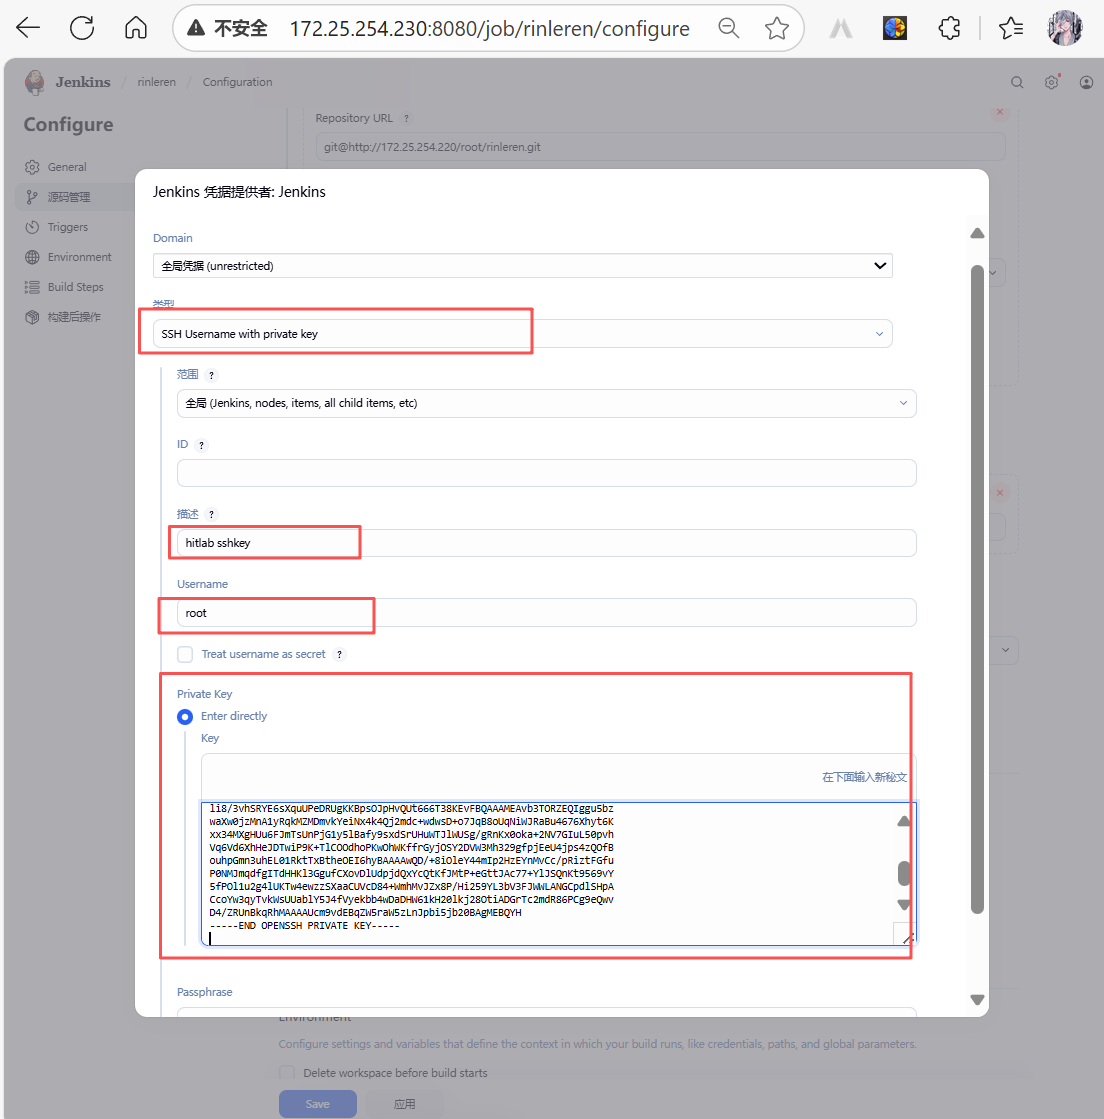Click dialog scrollbar up arrow

click(977, 233)
